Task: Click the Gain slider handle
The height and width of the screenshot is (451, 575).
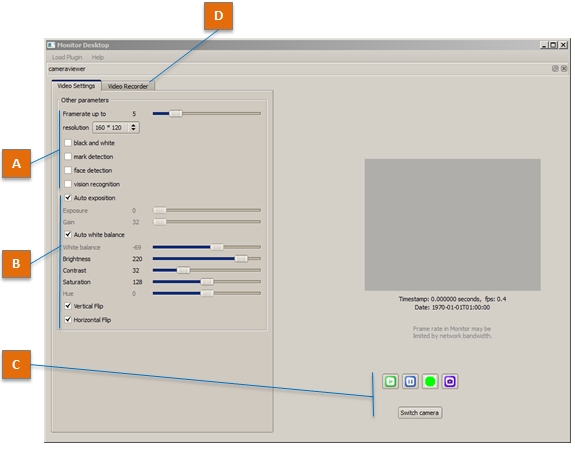Action: (x=160, y=222)
